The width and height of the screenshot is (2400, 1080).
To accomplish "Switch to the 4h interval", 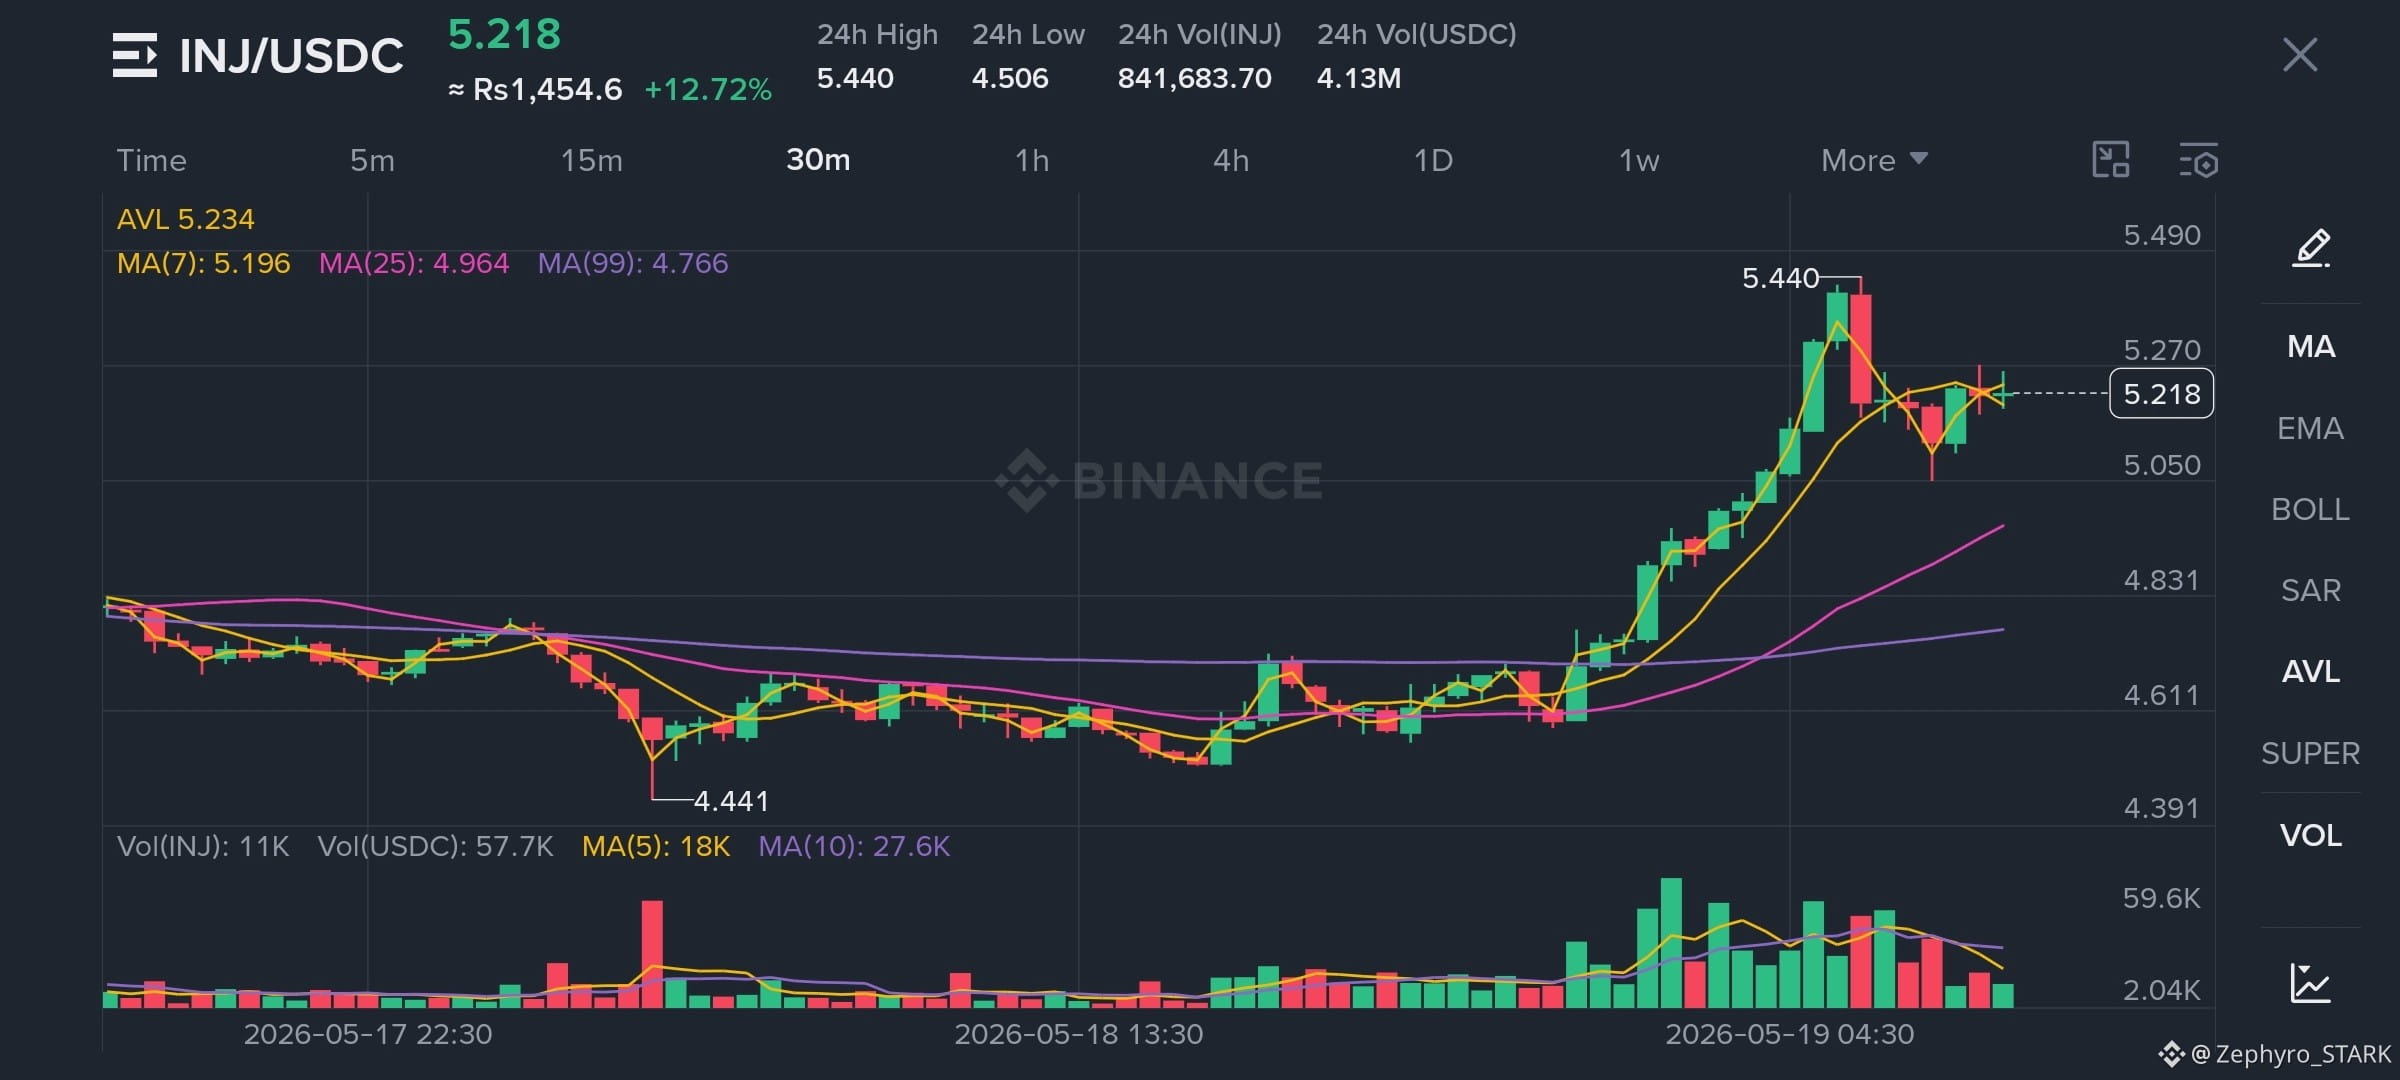I will pyautogui.click(x=1231, y=160).
